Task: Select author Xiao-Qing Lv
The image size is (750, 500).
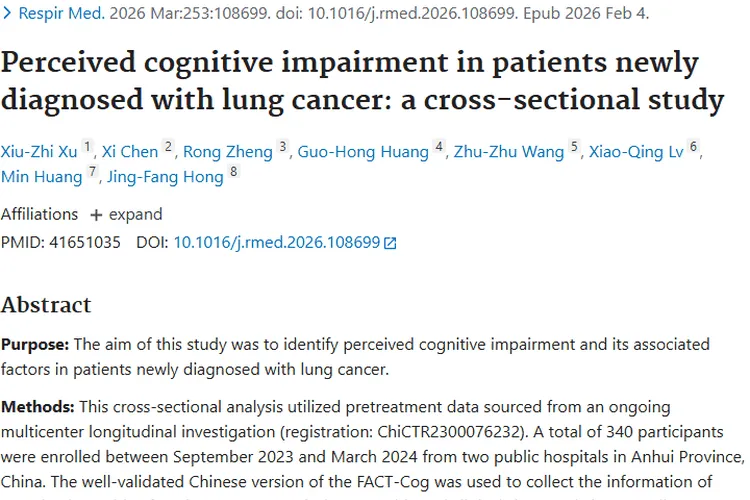Action: 636,152
